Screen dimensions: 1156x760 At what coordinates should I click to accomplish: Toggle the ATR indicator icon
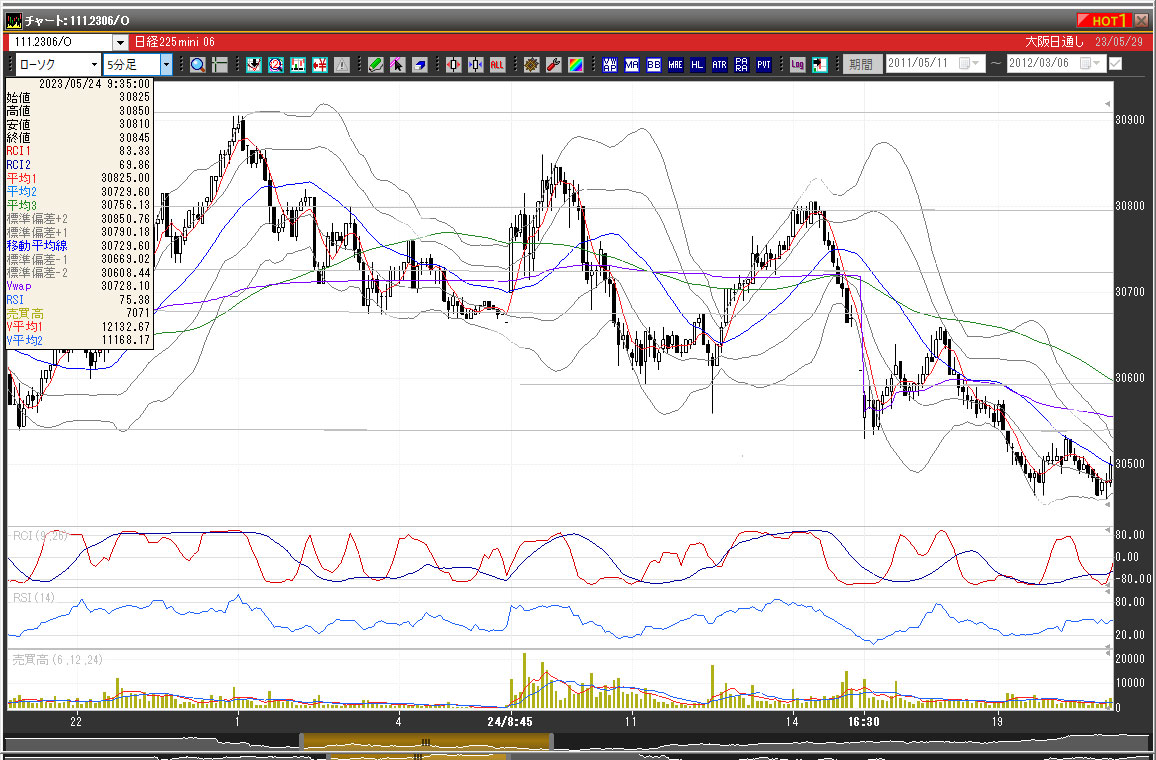coord(720,65)
